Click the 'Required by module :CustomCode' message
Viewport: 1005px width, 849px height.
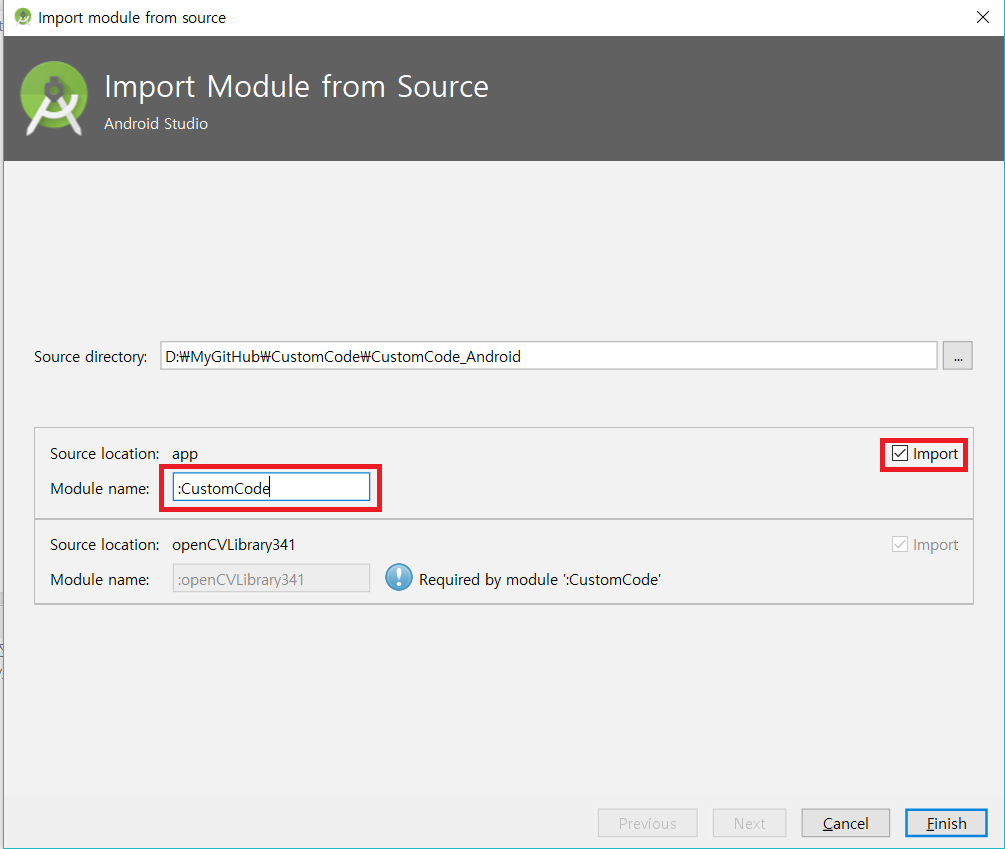point(540,580)
